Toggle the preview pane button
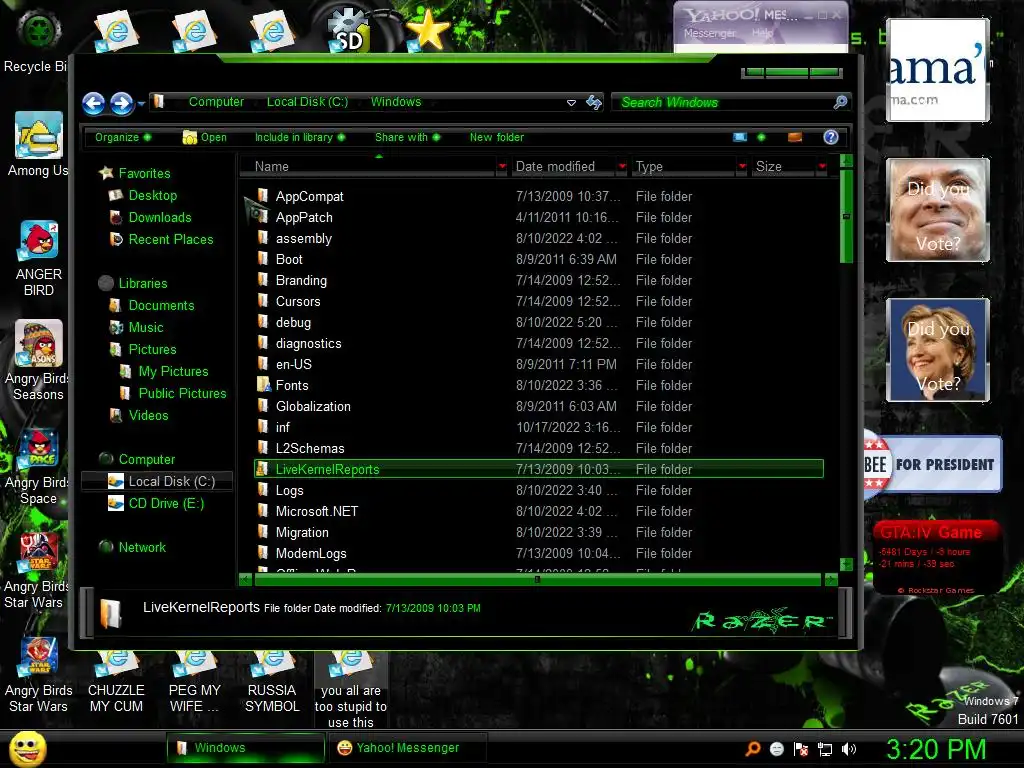The height and width of the screenshot is (768, 1024). point(795,137)
